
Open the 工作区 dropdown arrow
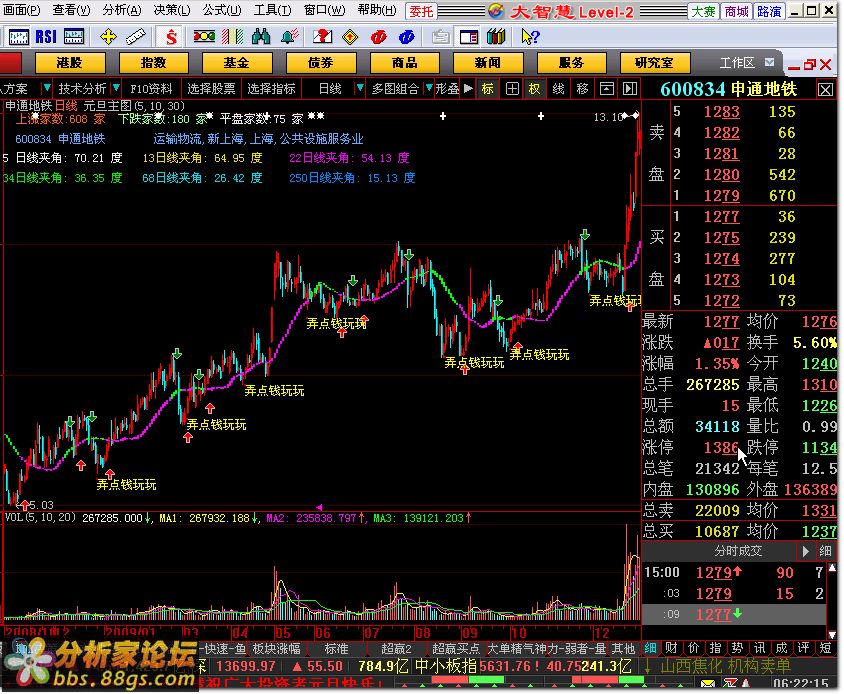[x=770, y=62]
